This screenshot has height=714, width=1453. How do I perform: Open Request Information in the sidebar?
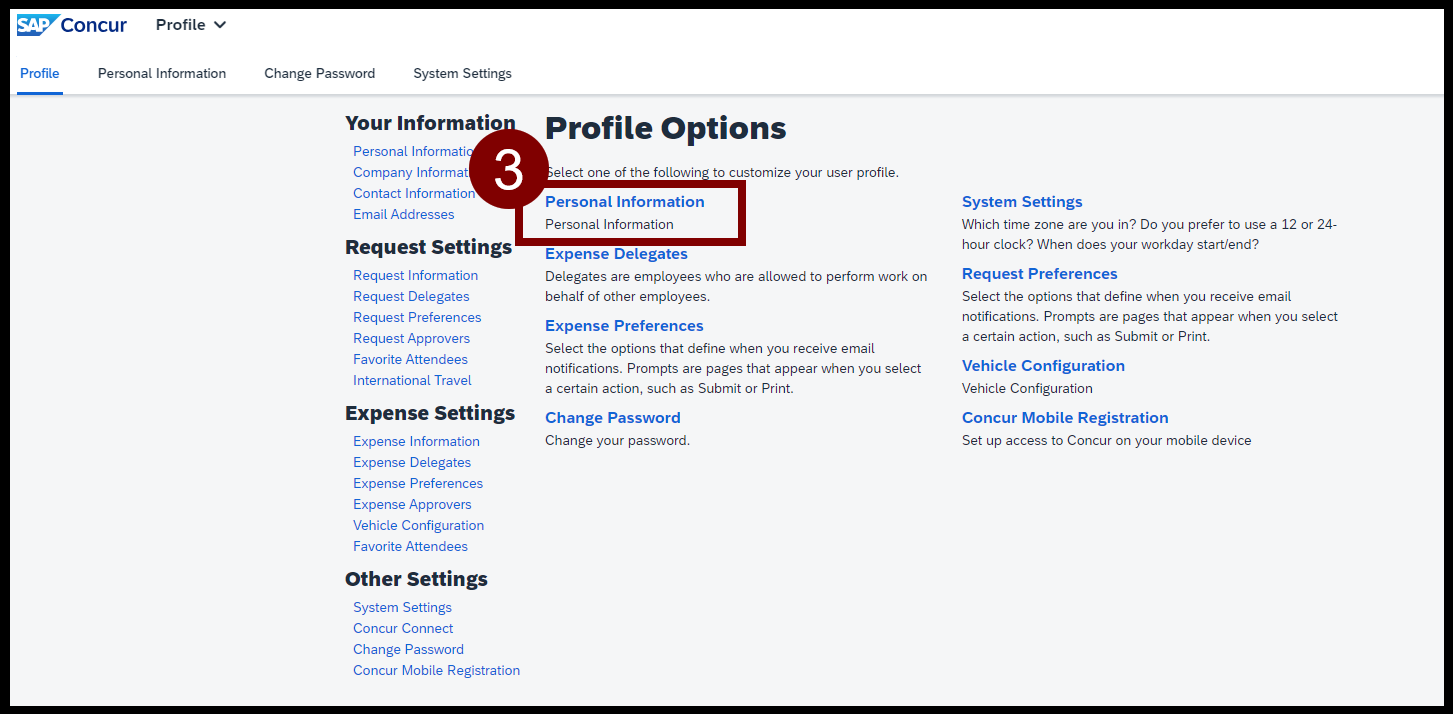click(415, 275)
